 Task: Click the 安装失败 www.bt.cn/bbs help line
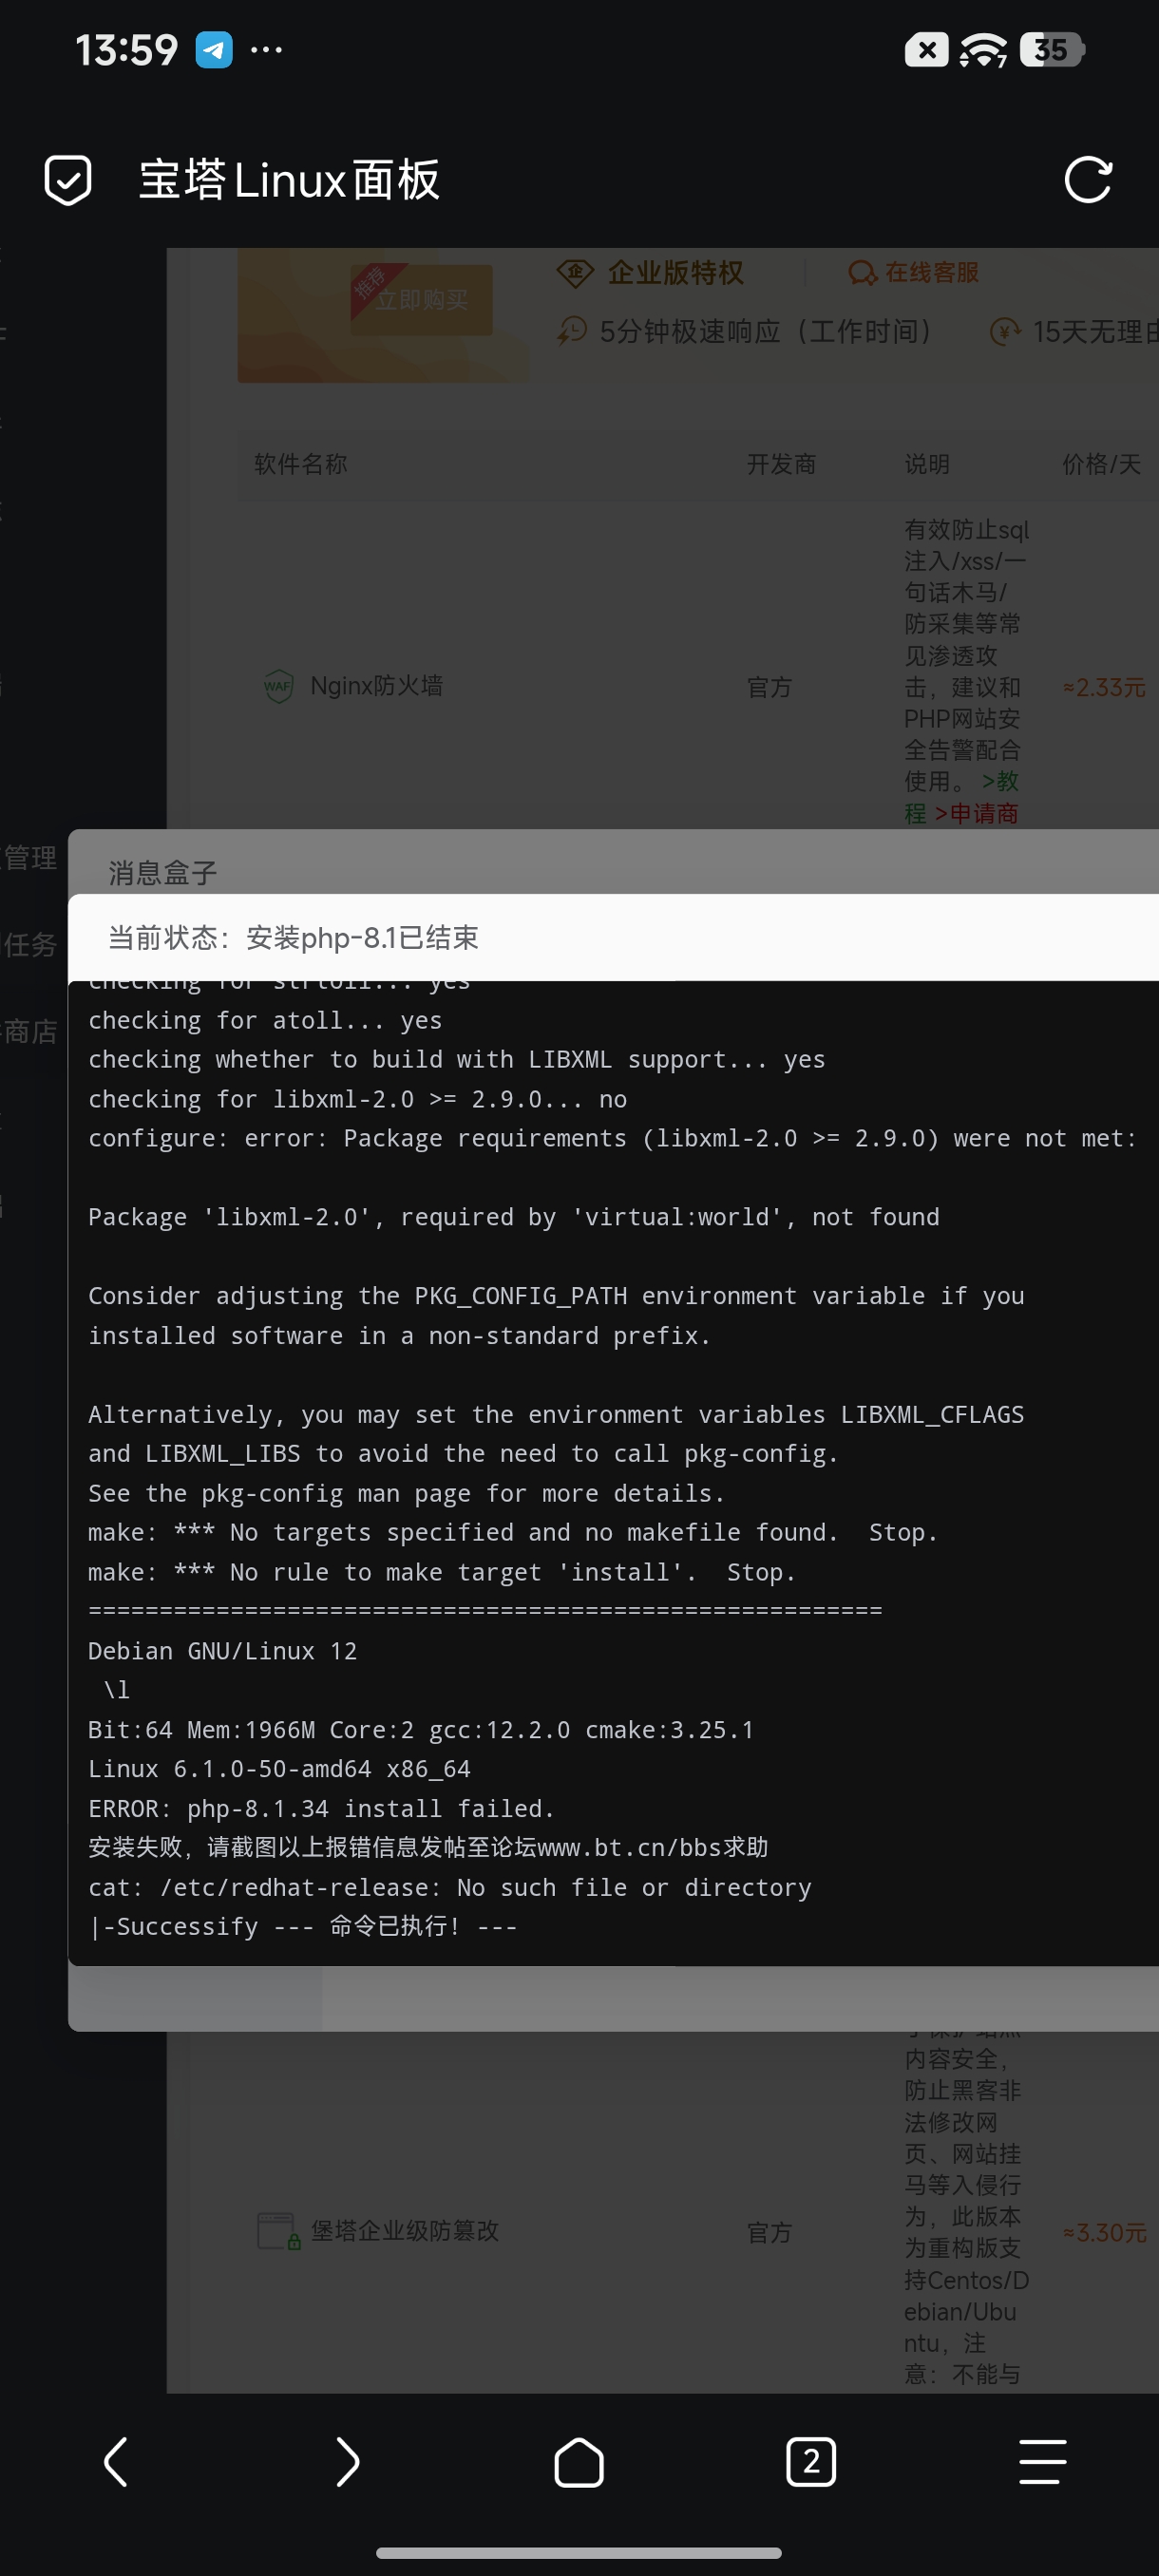coord(428,1847)
